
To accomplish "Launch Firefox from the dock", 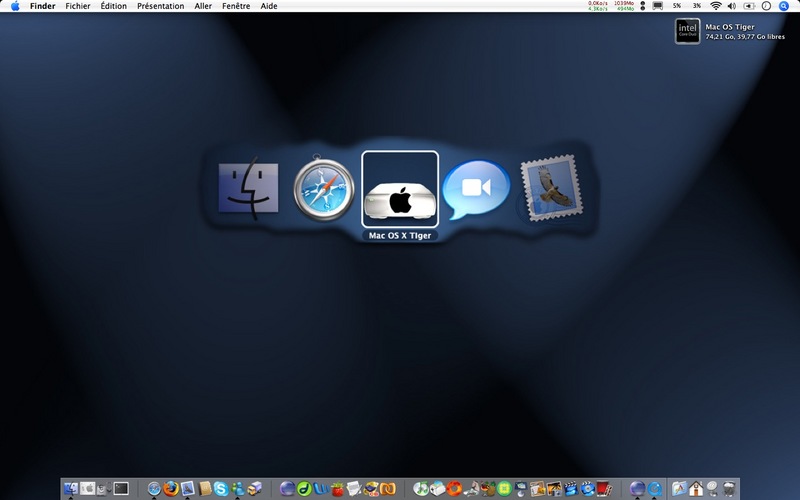I will pos(171,489).
